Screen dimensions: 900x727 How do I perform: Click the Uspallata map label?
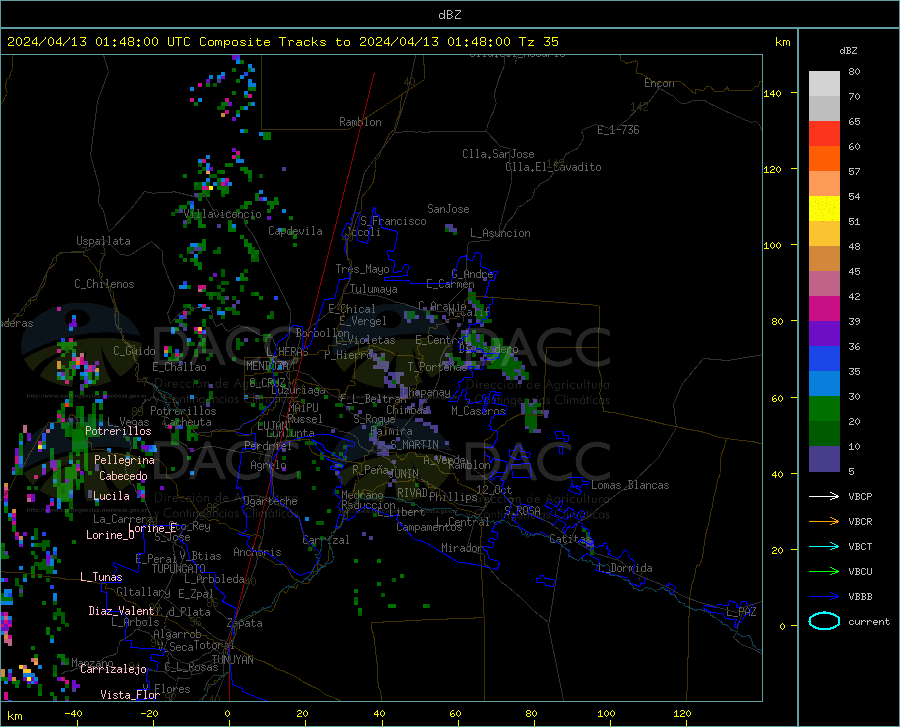coord(103,241)
